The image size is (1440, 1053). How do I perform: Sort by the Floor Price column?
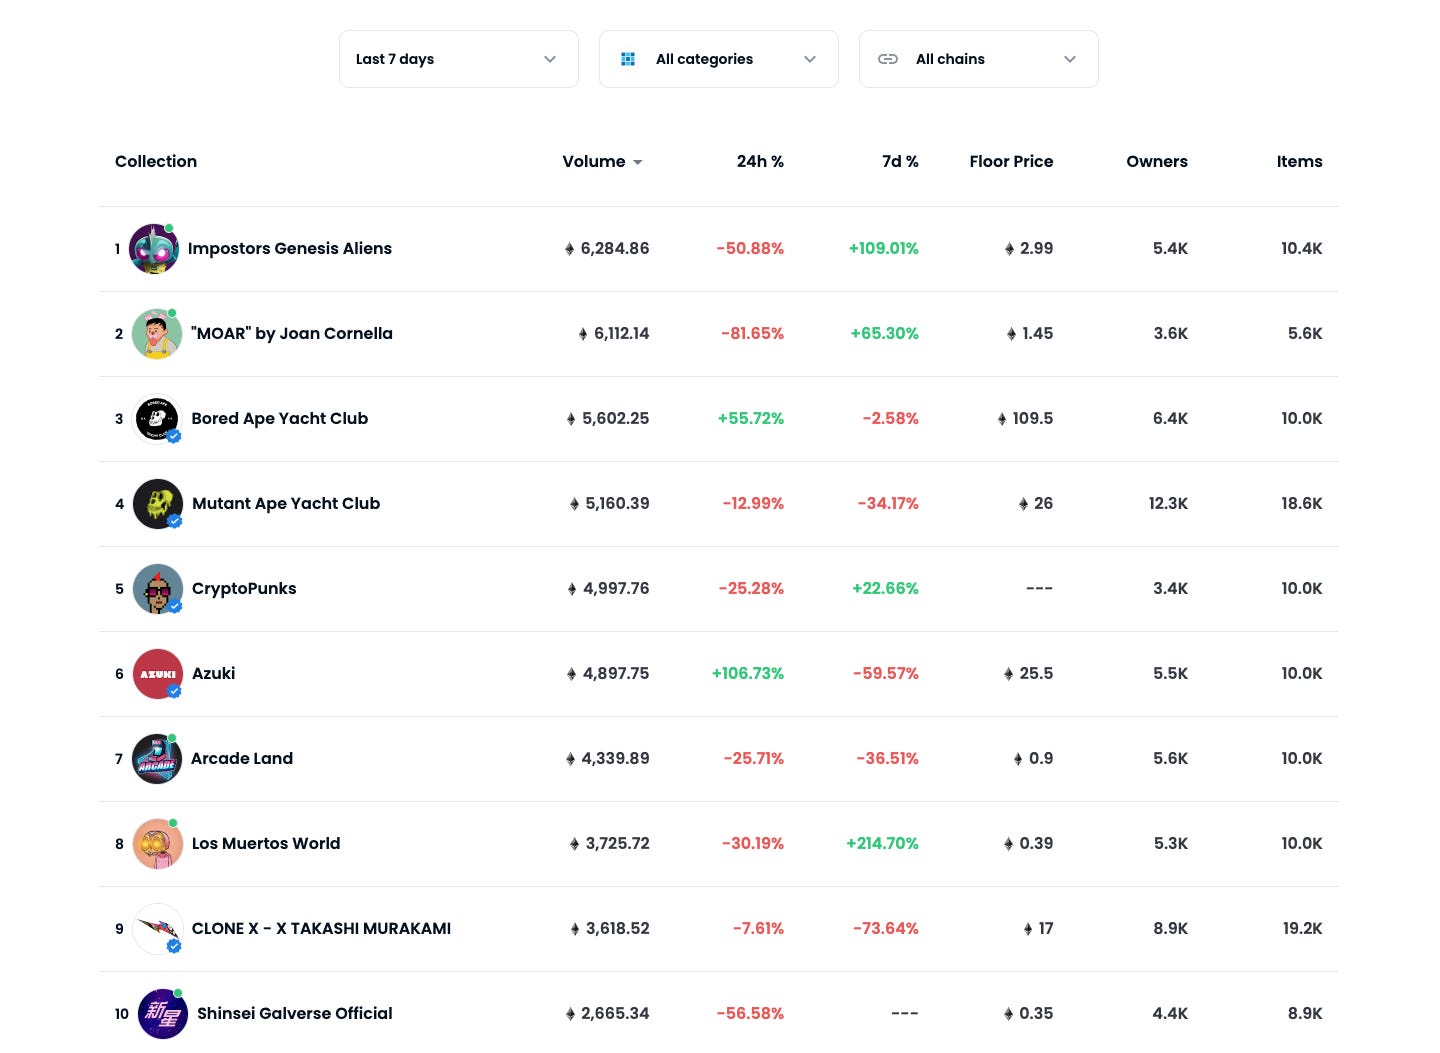(1011, 161)
